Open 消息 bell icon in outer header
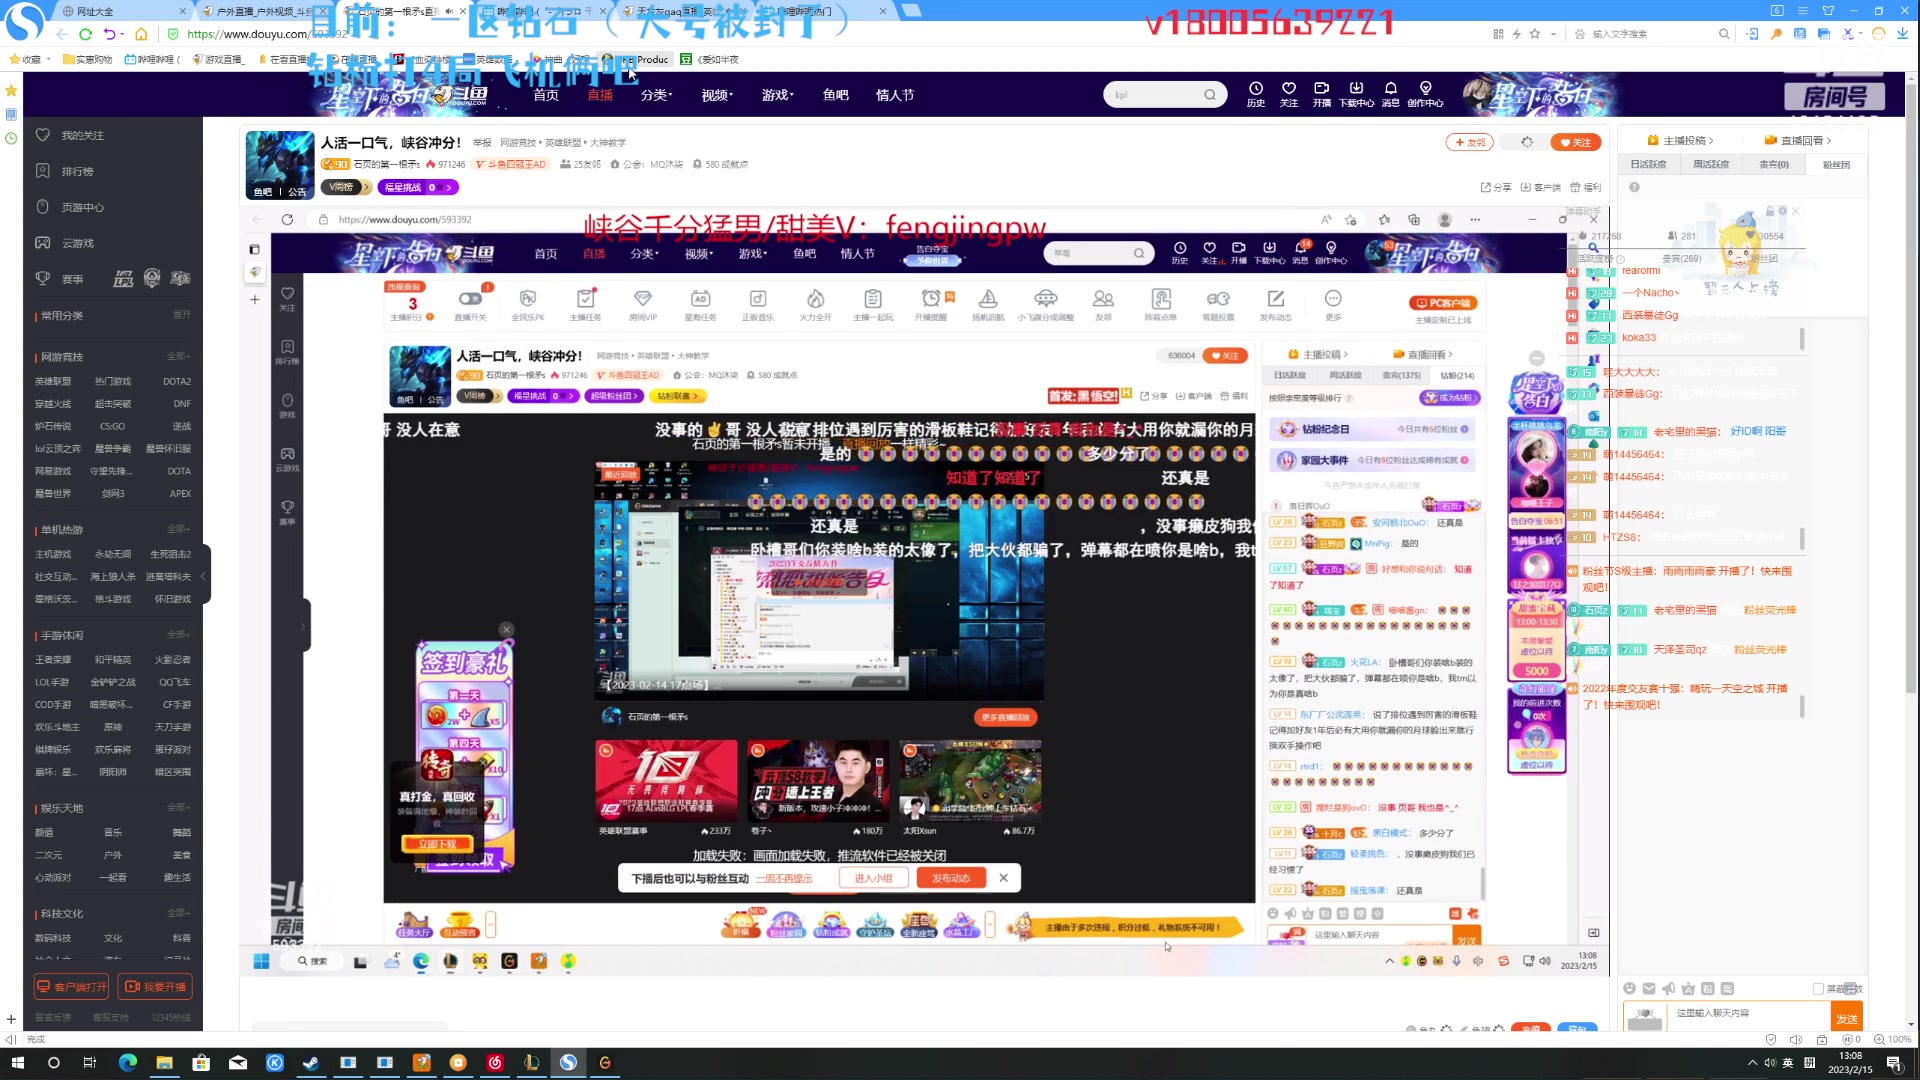This screenshot has width=1920, height=1080. (1390, 94)
